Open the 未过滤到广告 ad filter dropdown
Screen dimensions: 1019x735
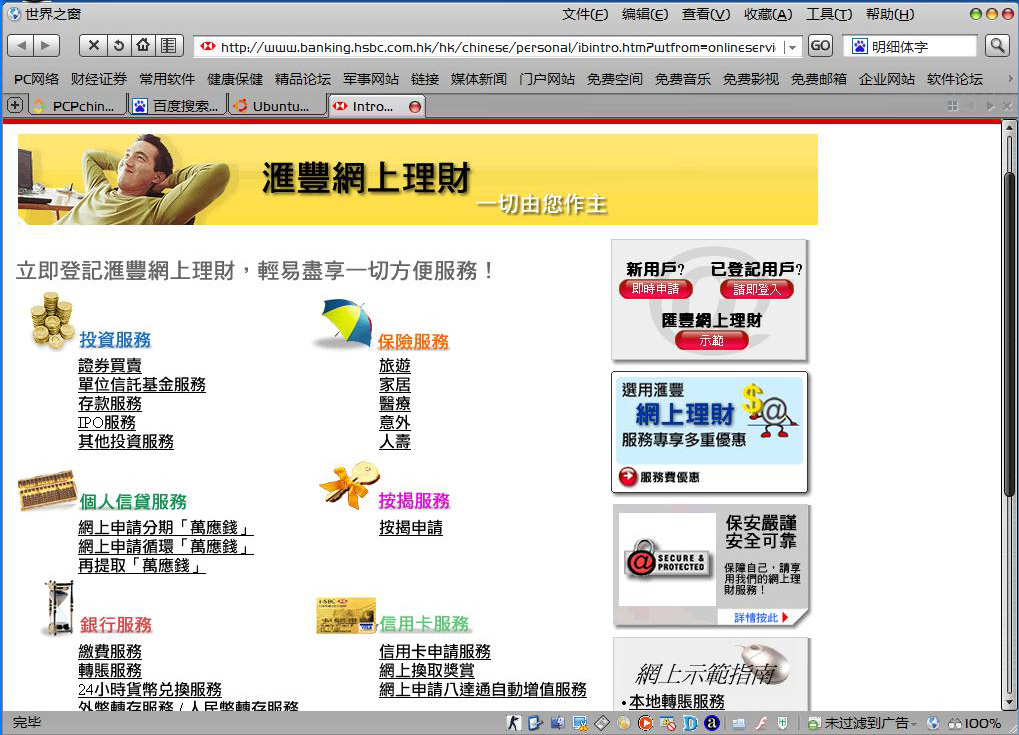click(913, 723)
